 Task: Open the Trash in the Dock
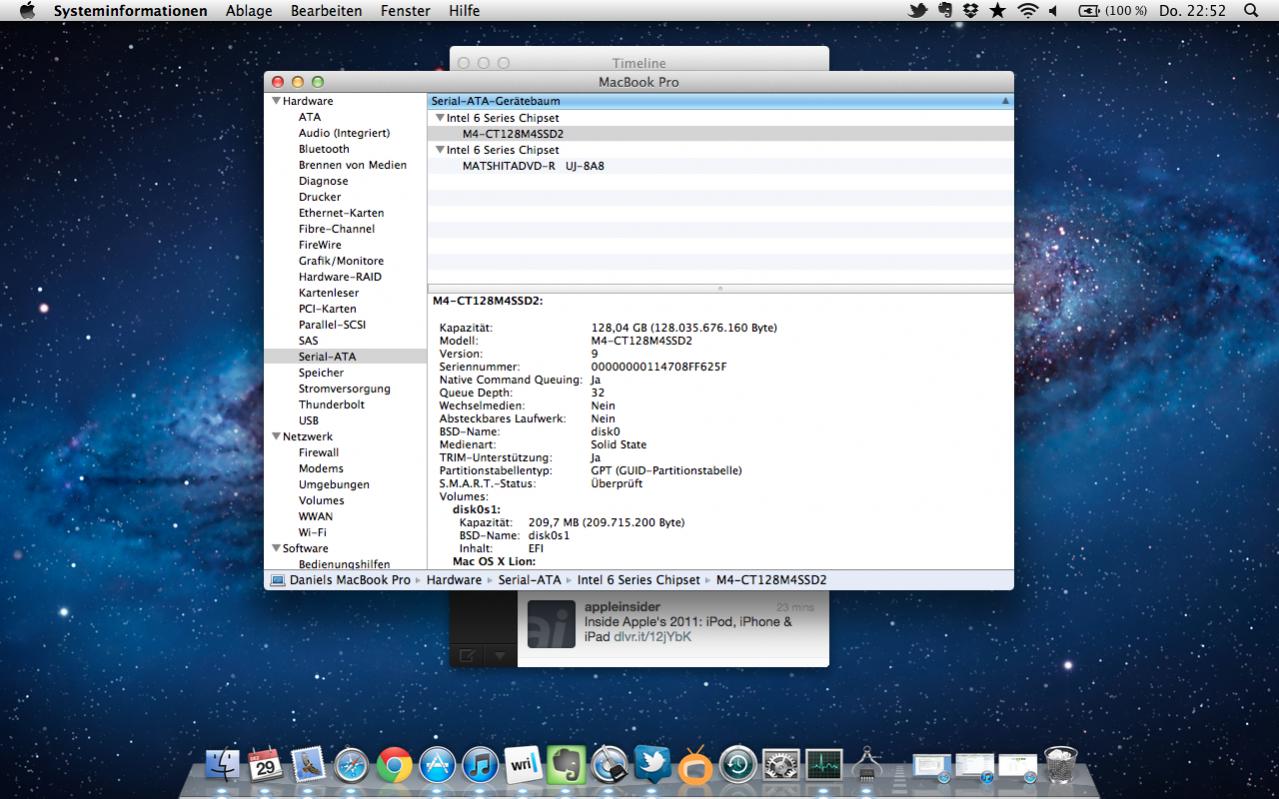coord(1060,766)
